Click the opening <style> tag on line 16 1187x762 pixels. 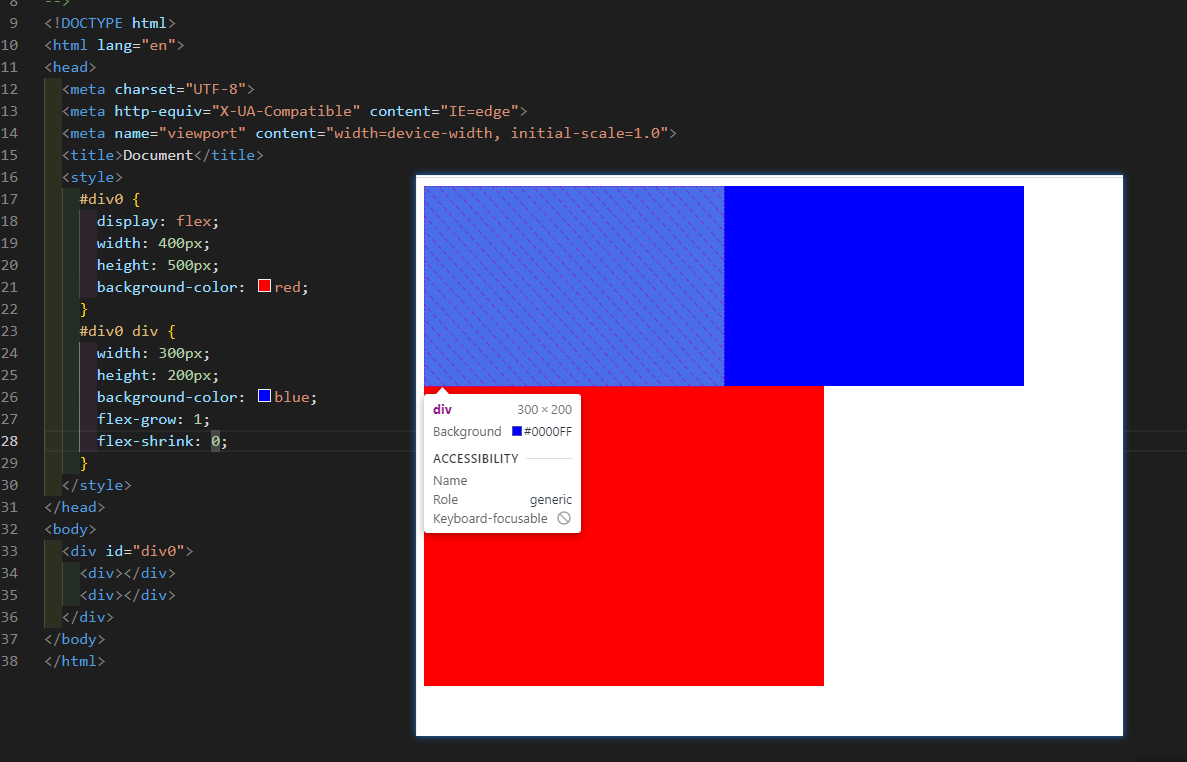pyautogui.click(x=92, y=177)
